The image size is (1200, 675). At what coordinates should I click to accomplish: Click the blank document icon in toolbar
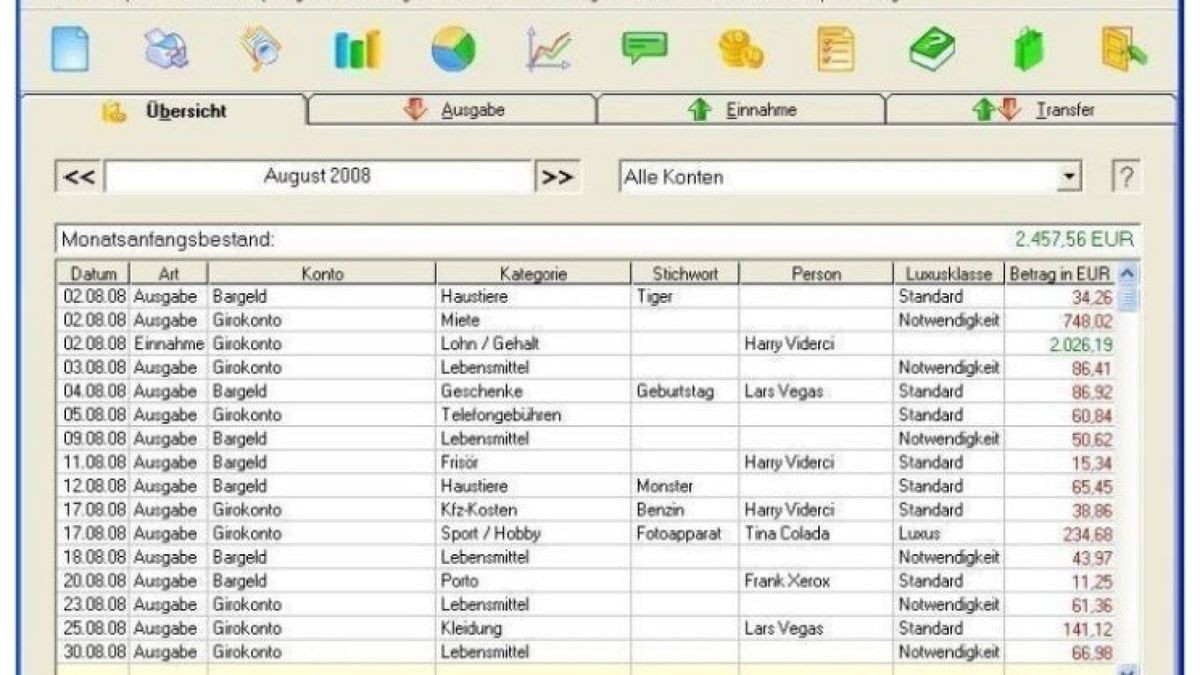pyautogui.click(x=70, y=50)
